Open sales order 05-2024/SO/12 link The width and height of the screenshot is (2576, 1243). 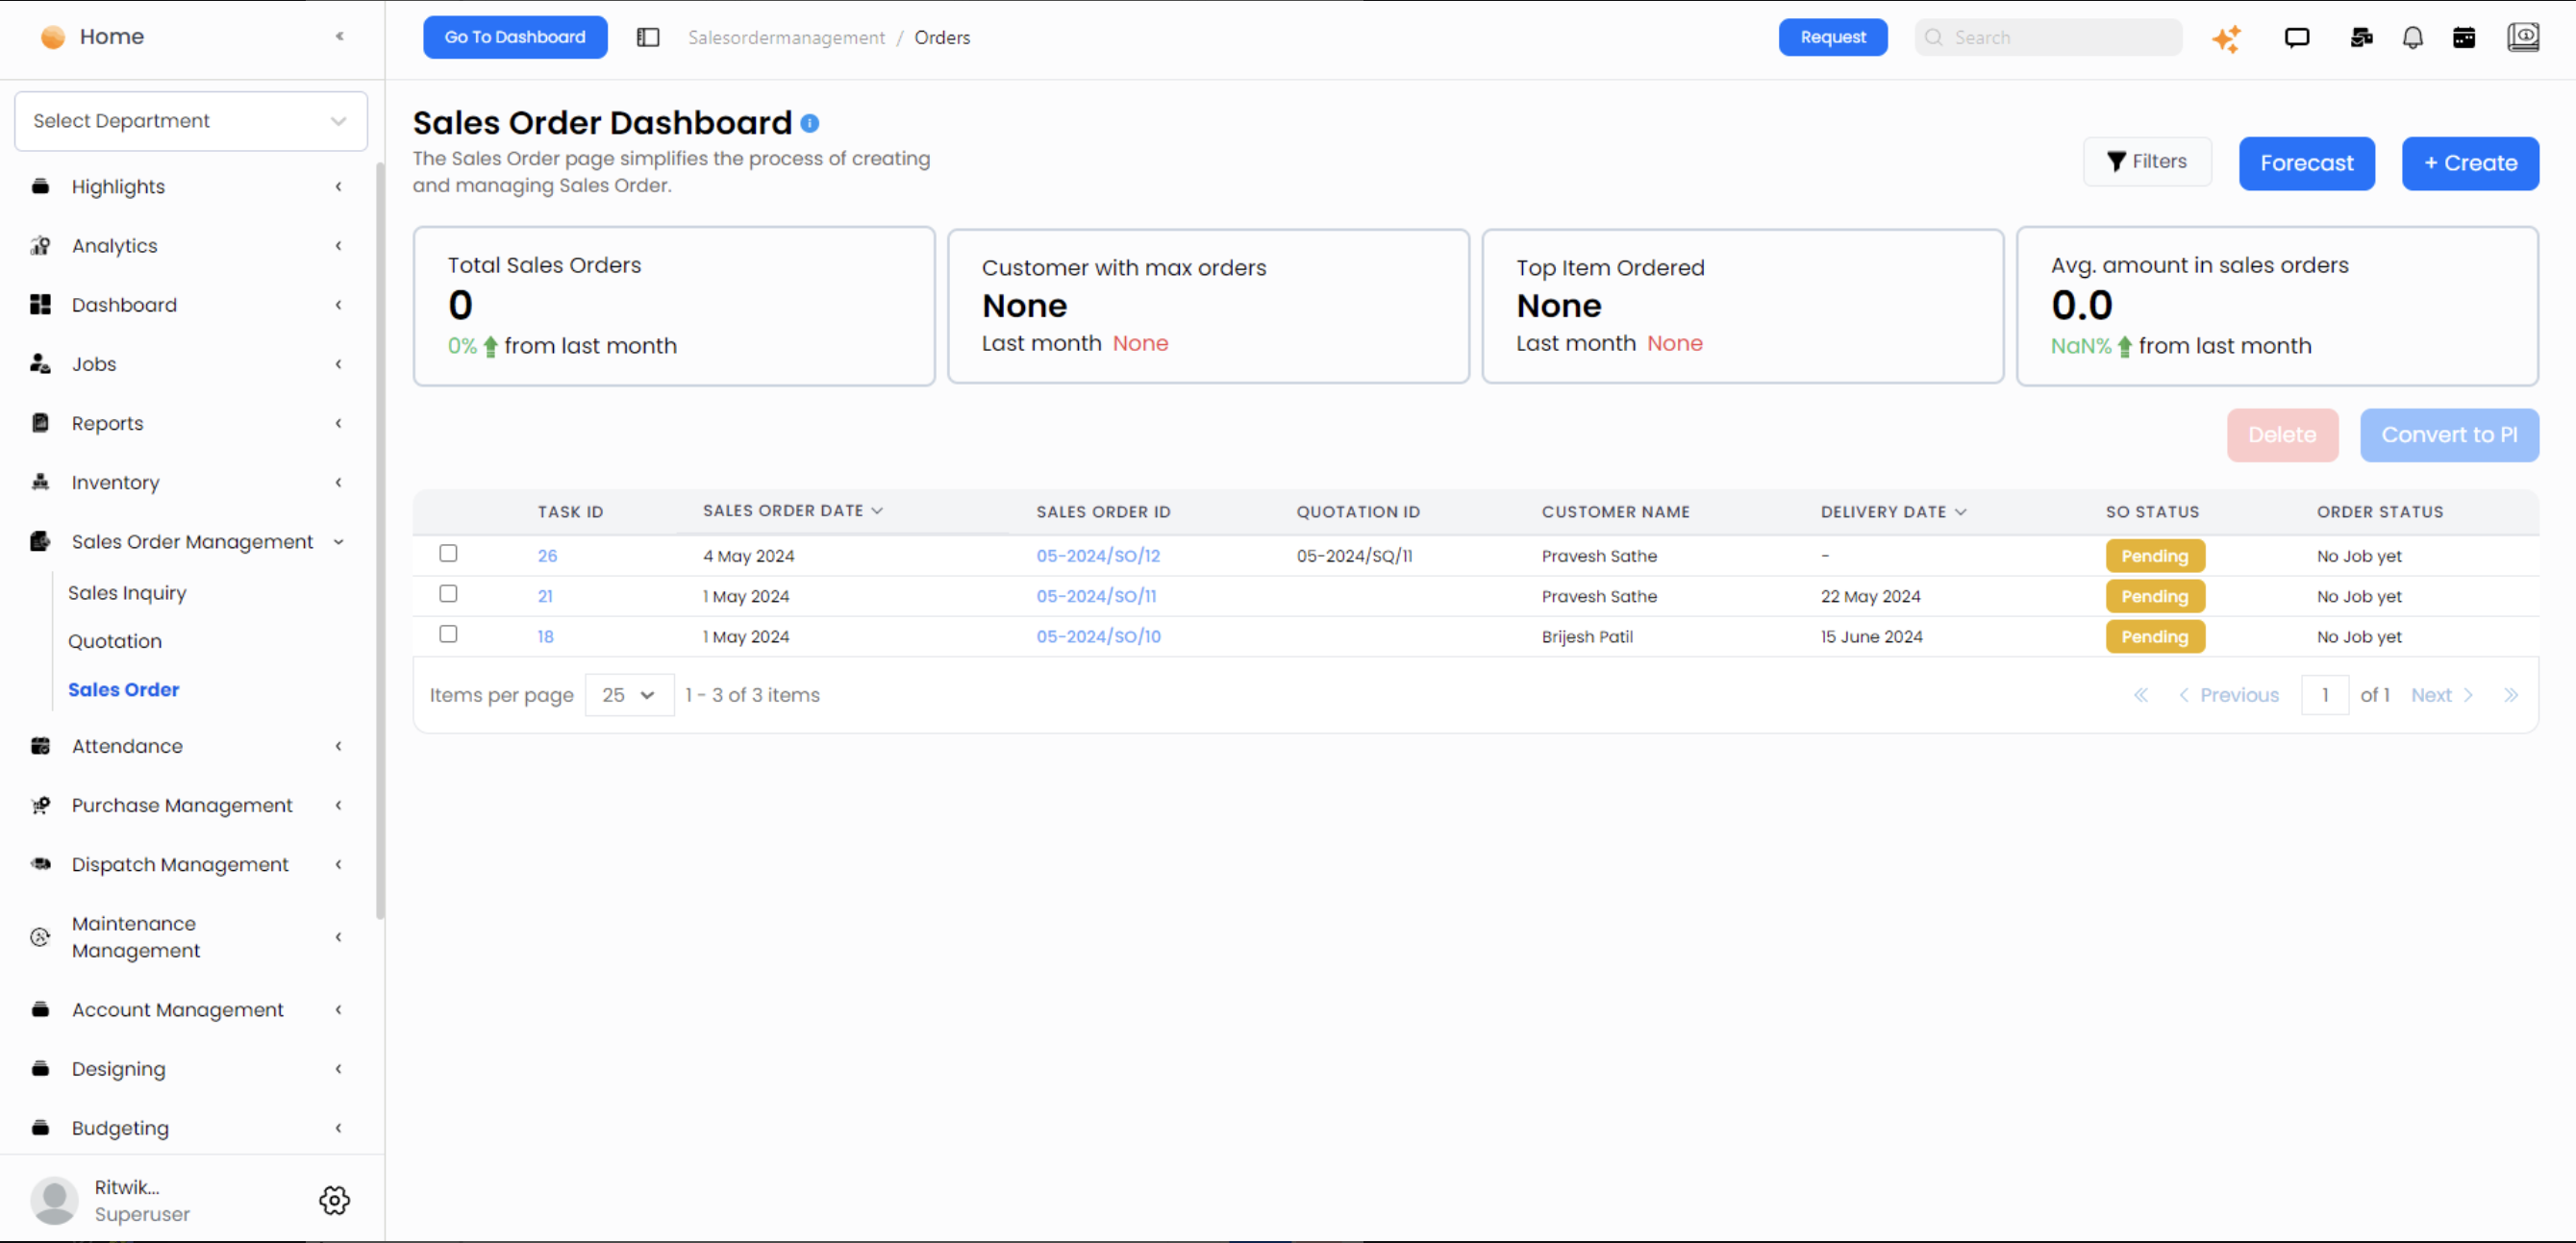click(x=1098, y=556)
